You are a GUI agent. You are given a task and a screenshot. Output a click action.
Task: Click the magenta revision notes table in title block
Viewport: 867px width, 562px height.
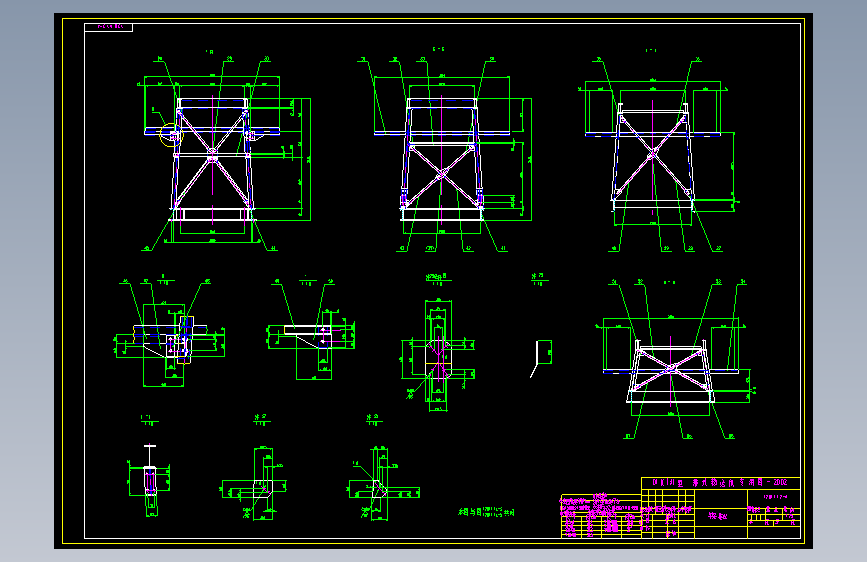click(x=601, y=516)
